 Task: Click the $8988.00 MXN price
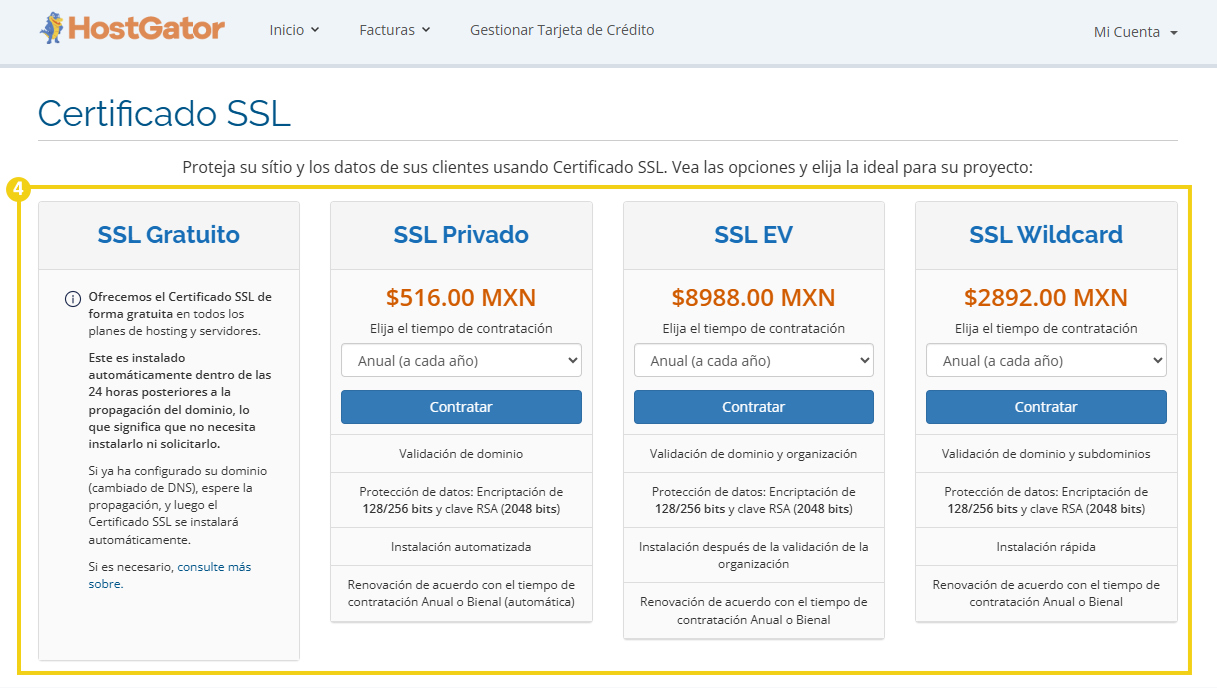[x=754, y=297]
